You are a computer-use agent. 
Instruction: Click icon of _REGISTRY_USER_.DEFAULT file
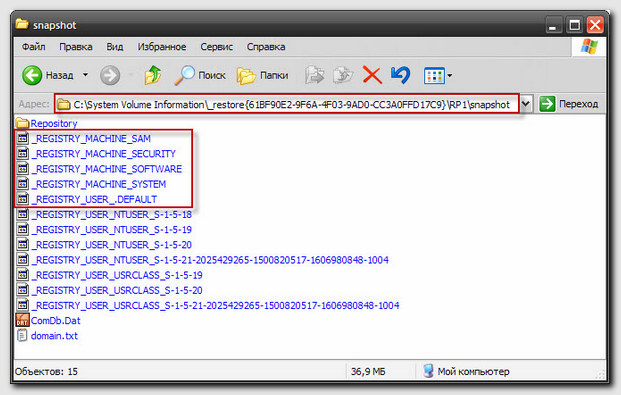coord(23,199)
